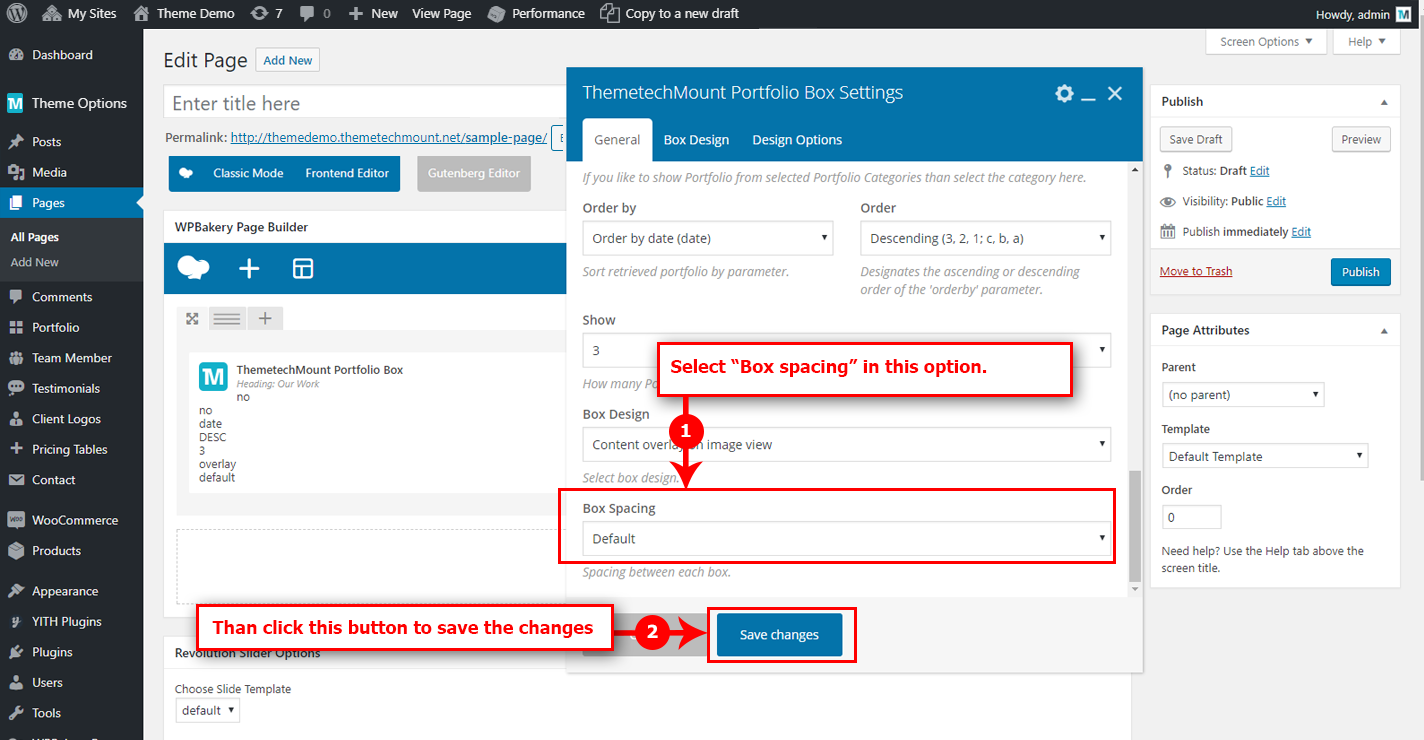Image resolution: width=1424 pixels, height=740 pixels.
Task: Click the Save changes button
Action: coord(780,635)
